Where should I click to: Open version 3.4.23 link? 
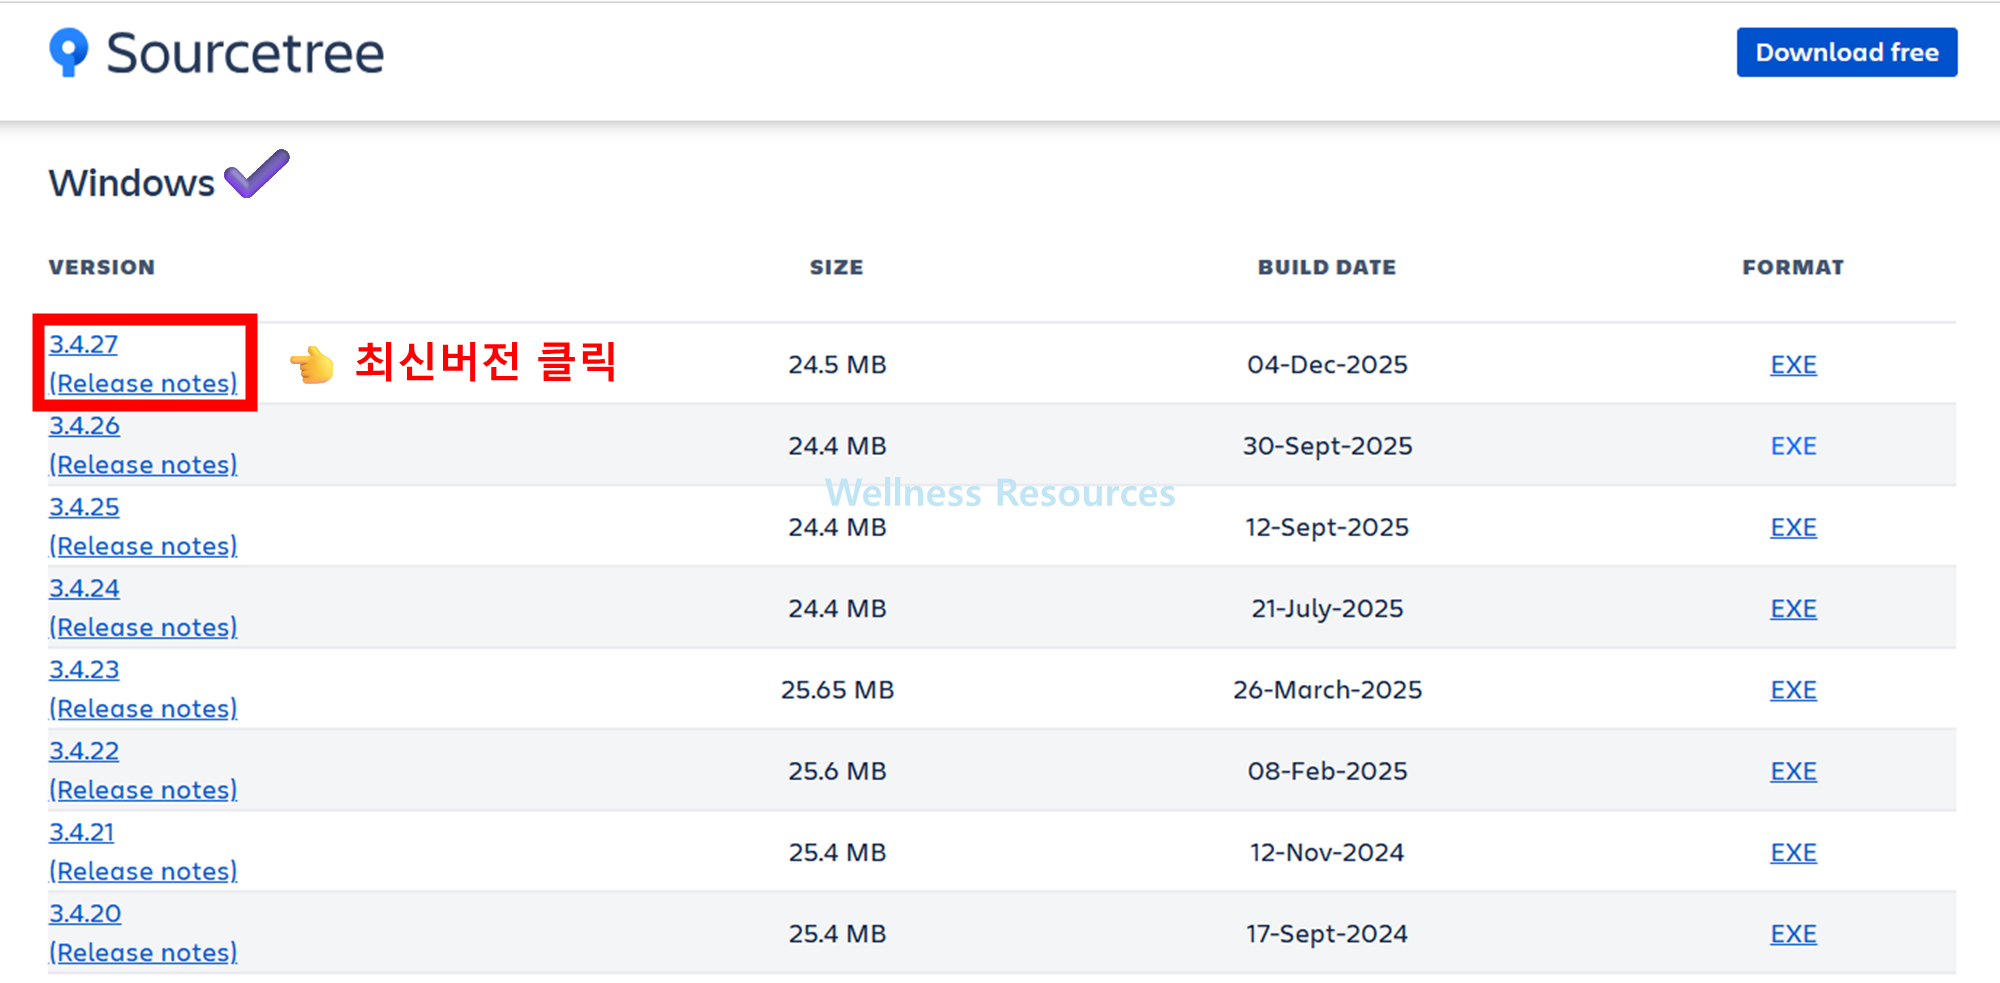pyautogui.click(x=85, y=670)
